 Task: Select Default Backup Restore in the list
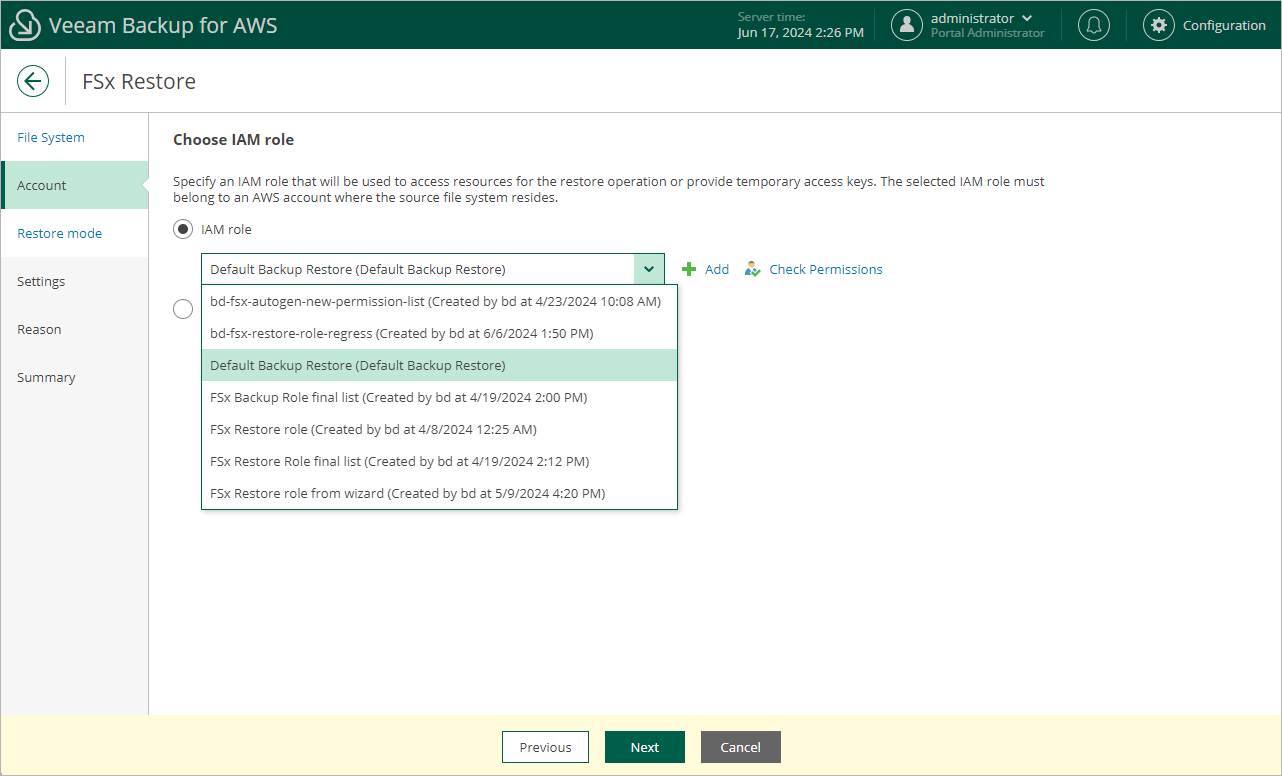coord(439,365)
